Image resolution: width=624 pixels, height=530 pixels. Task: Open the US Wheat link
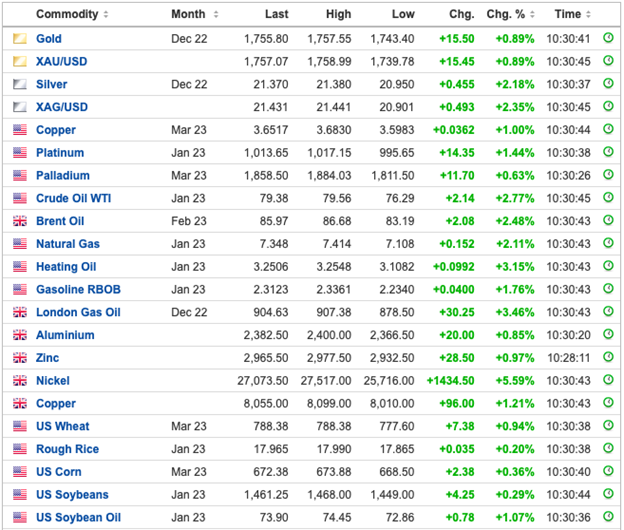pos(63,426)
